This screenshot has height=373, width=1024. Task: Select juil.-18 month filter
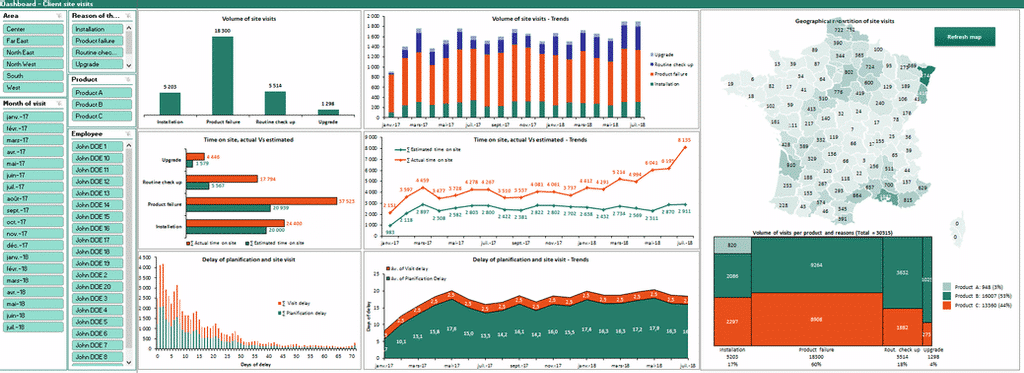pyautogui.click(x=33, y=327)
